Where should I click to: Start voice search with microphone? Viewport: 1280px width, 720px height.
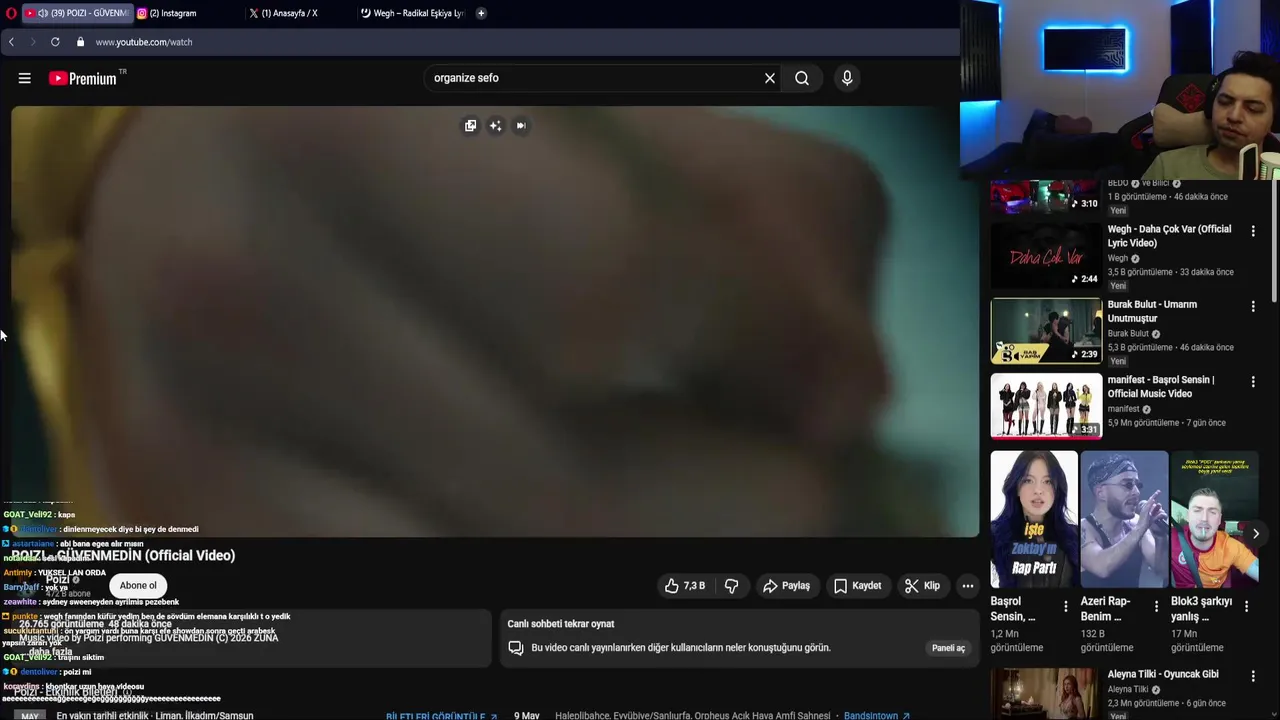pyautogui.click(x=847, y=78)
